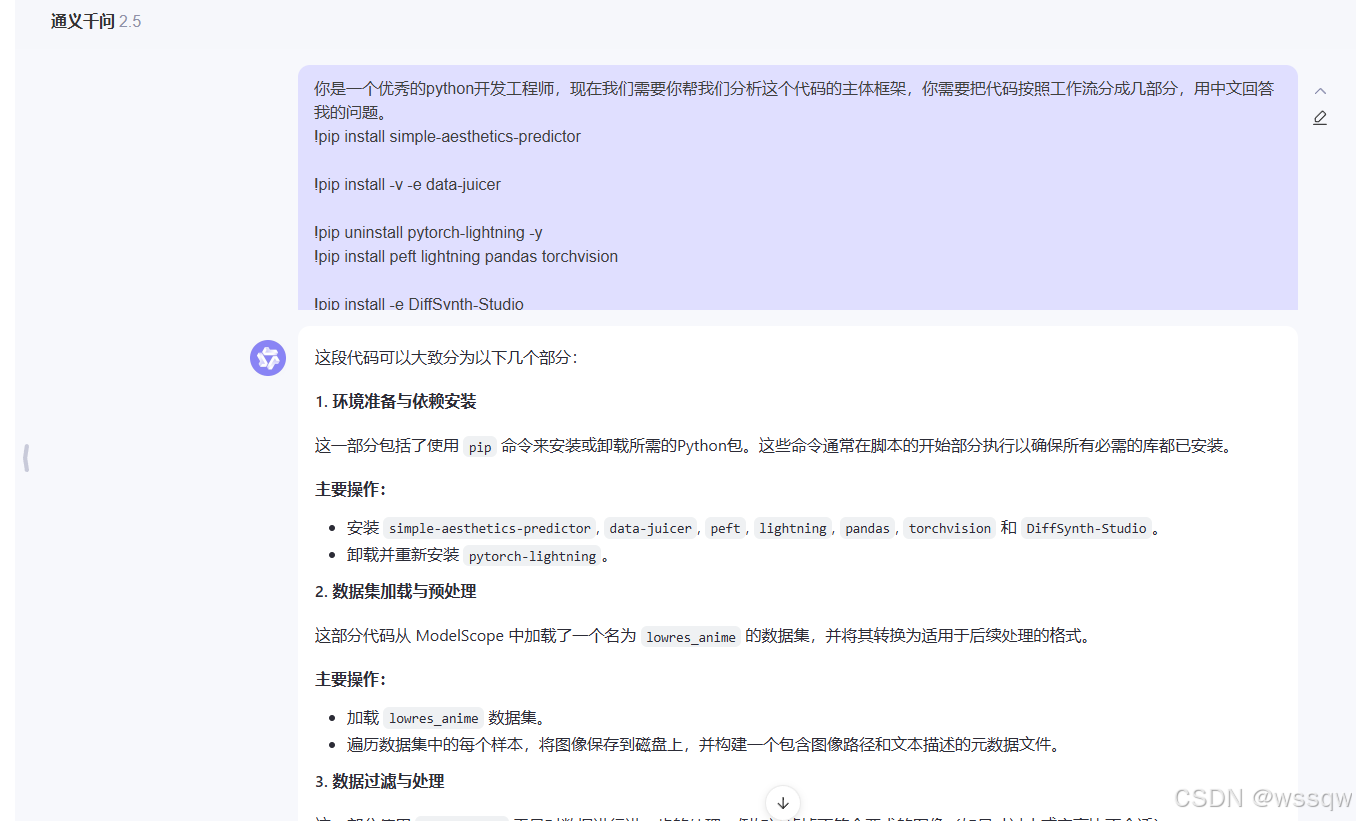Click the inline code 'DiffSynth-Studio'
Image resolution: width=1356 pixels, height=821 pixels.
click(x=1087, y=528)
